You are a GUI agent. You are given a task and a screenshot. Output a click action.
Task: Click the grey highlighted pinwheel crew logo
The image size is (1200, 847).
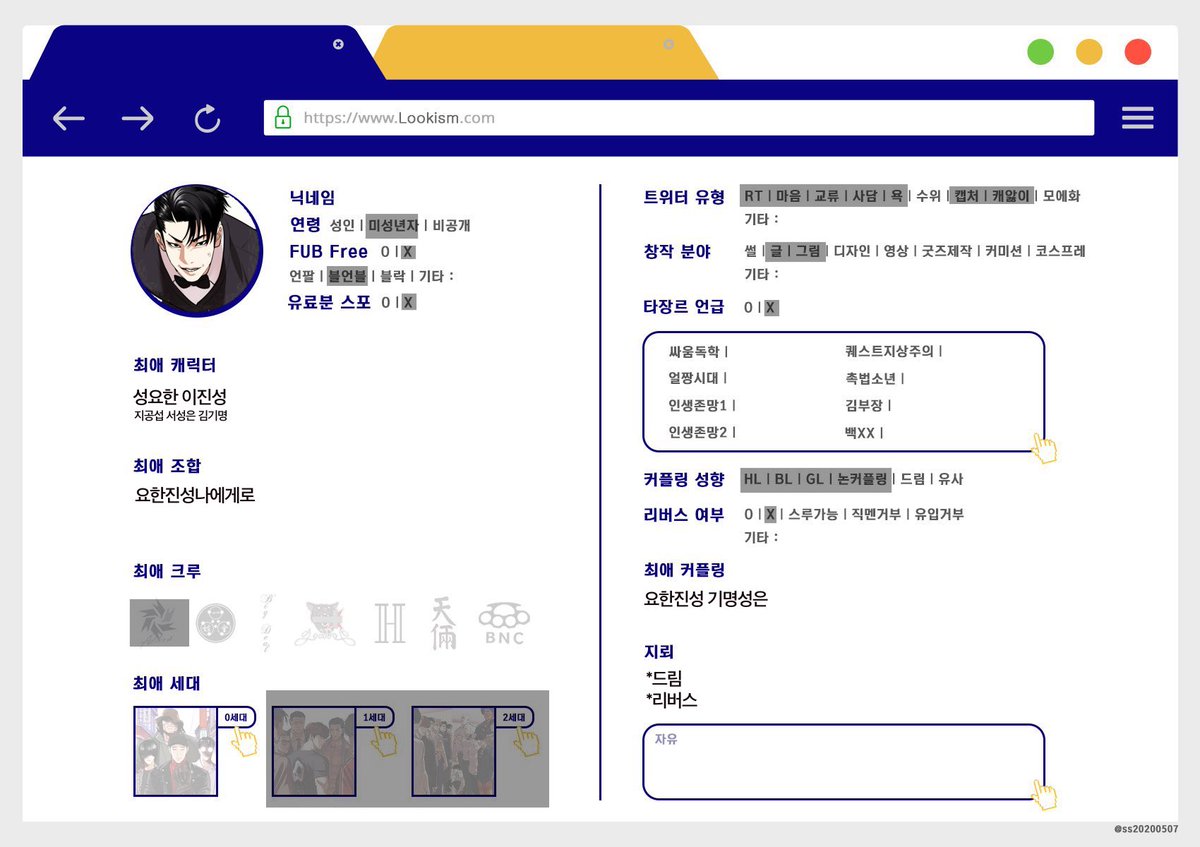point(159,622)
